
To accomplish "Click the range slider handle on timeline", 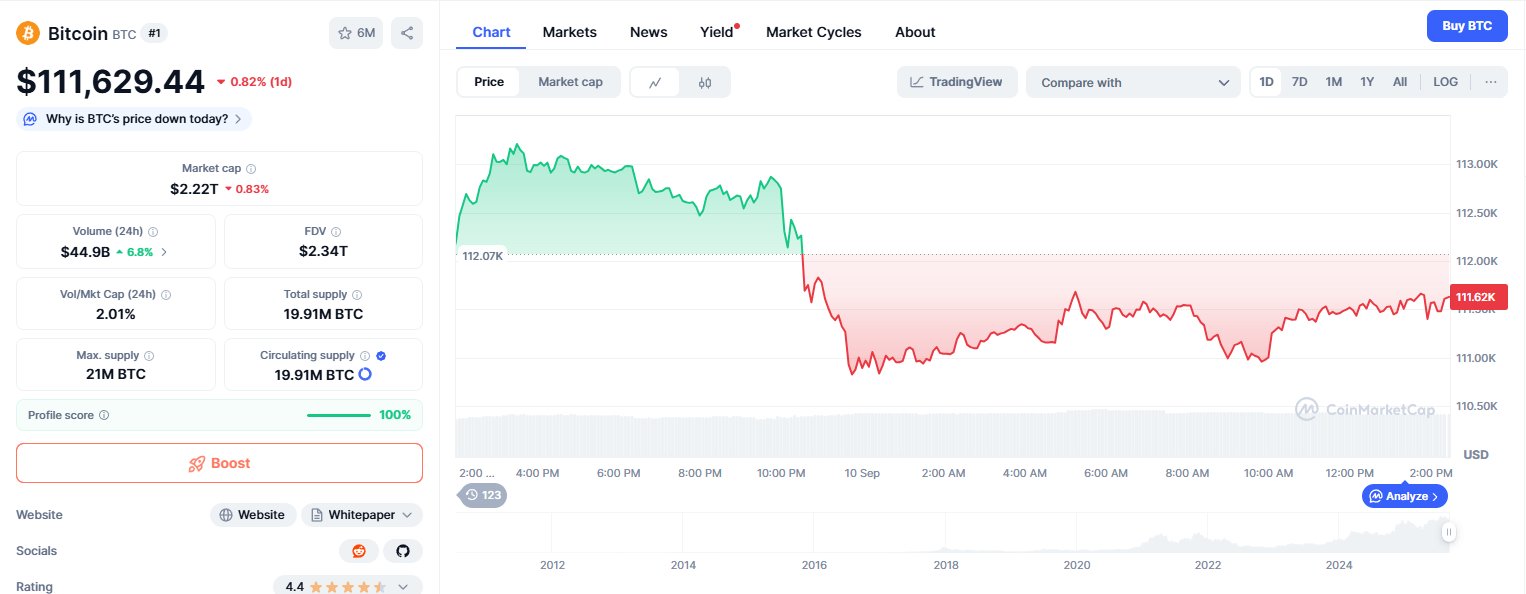I will (x=1448, y=533).
